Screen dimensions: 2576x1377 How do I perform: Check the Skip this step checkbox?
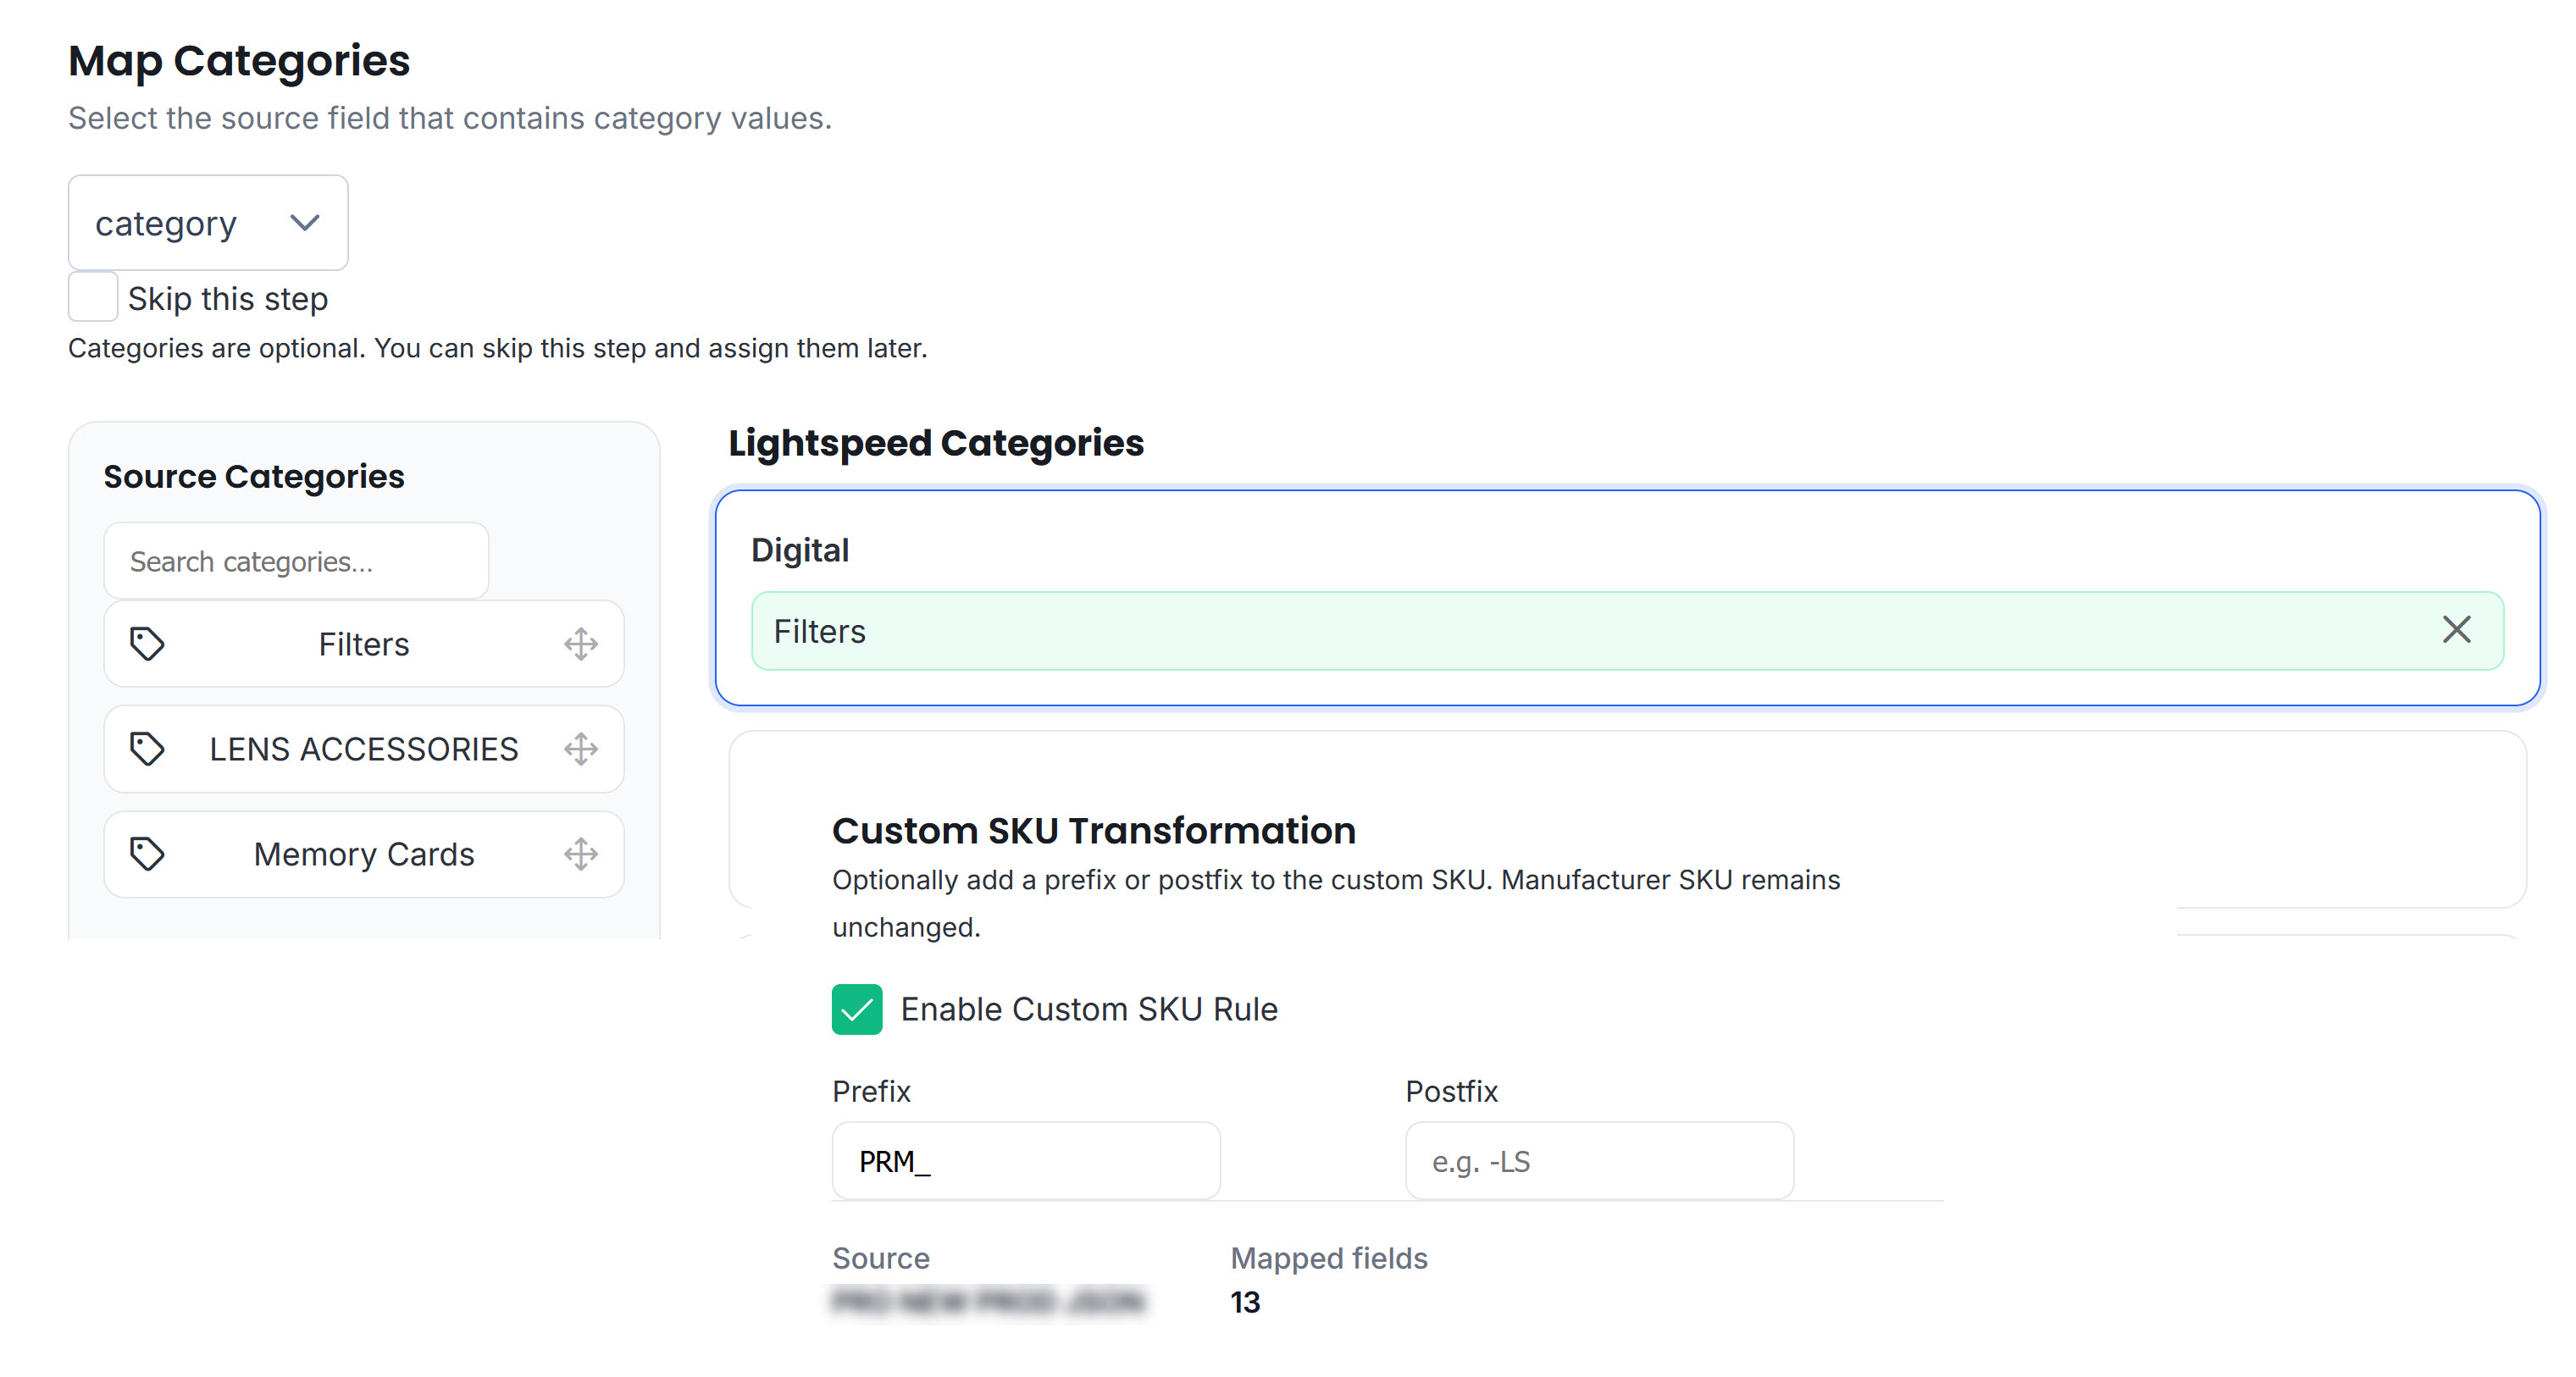93,297
